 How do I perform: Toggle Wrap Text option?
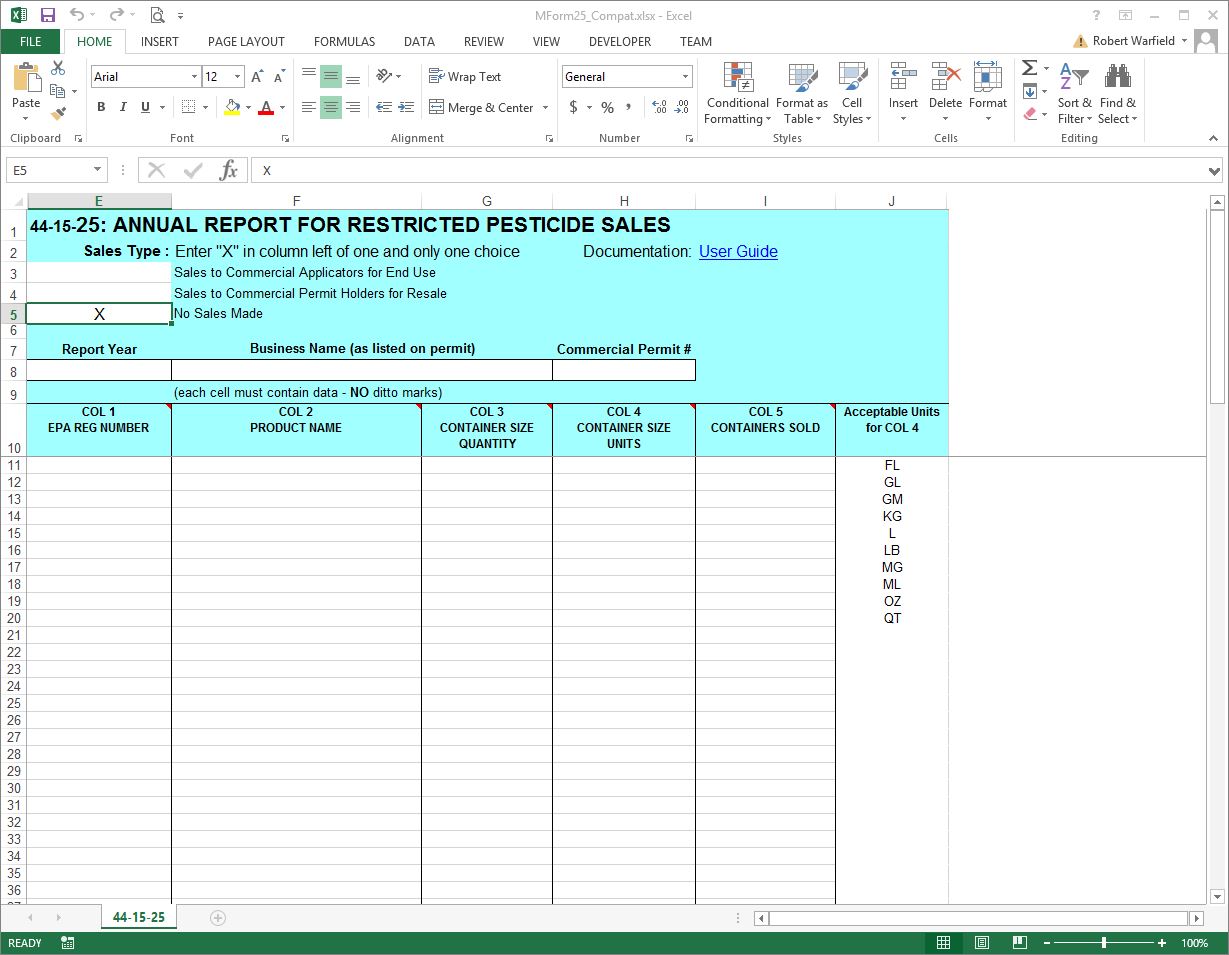point(465,77)
